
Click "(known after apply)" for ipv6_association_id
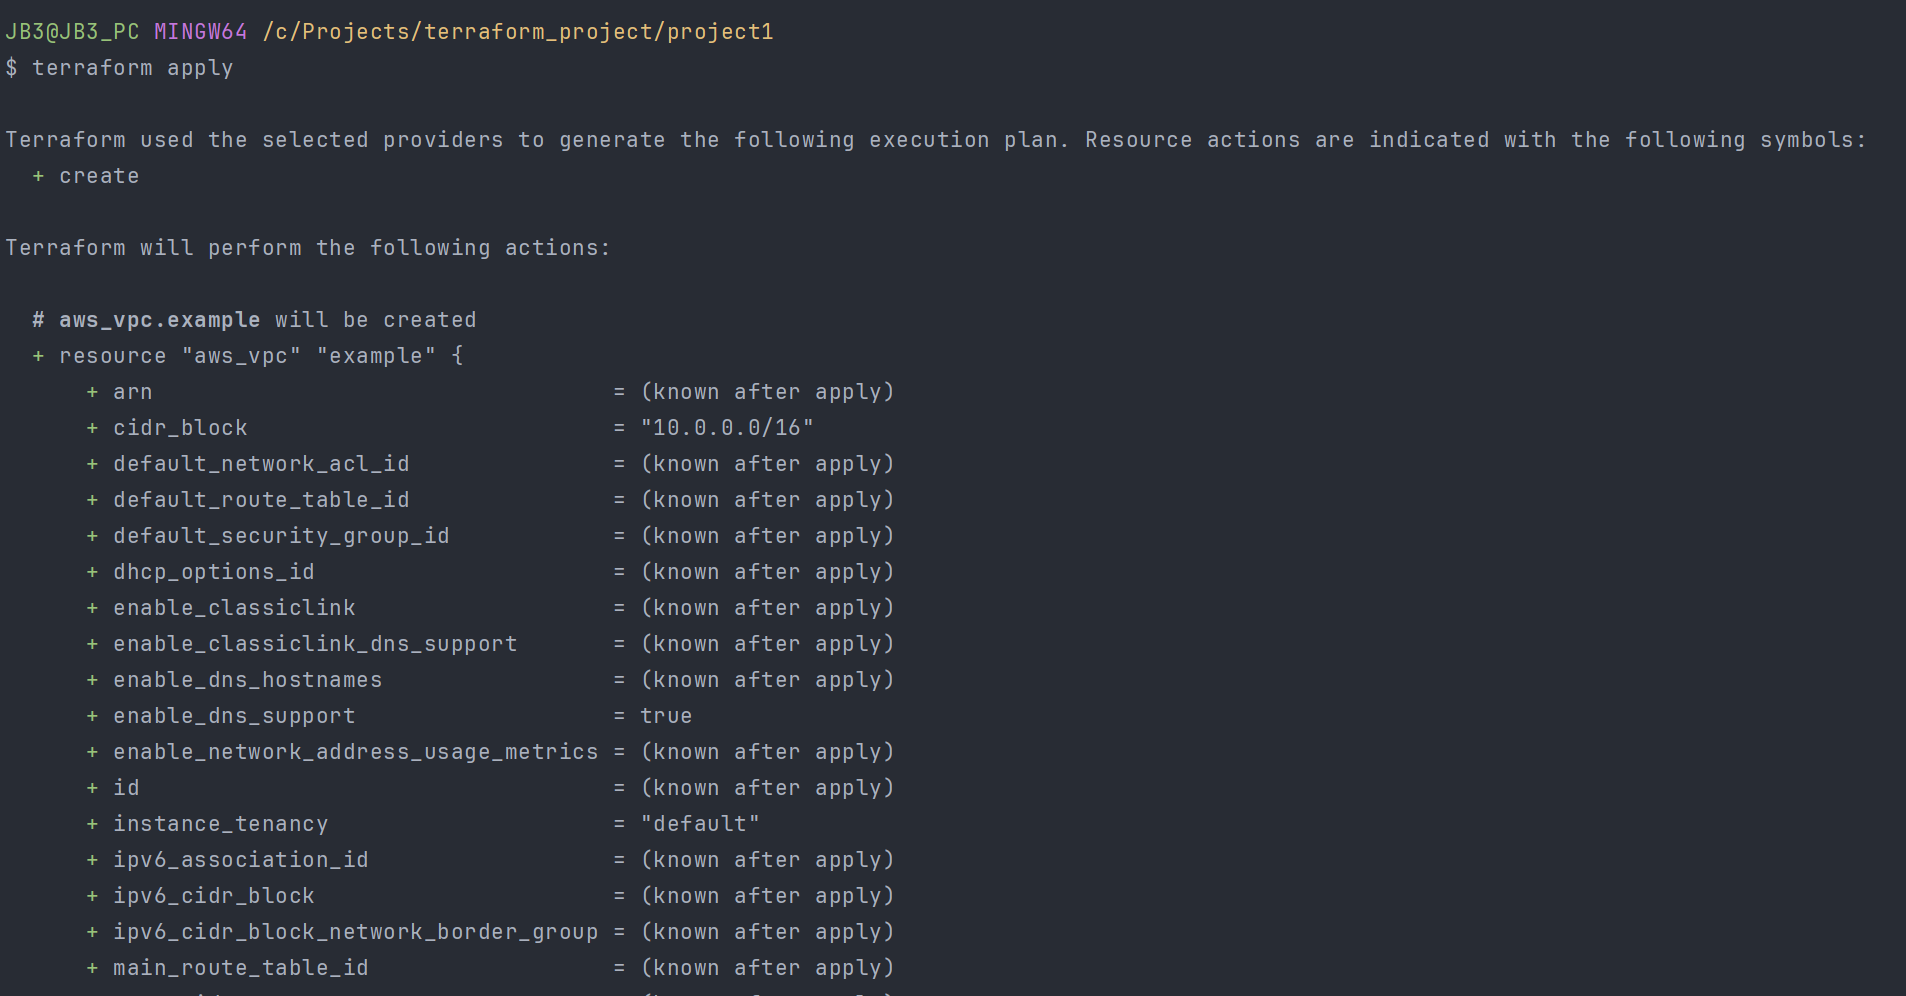click(x=768, y=860)
